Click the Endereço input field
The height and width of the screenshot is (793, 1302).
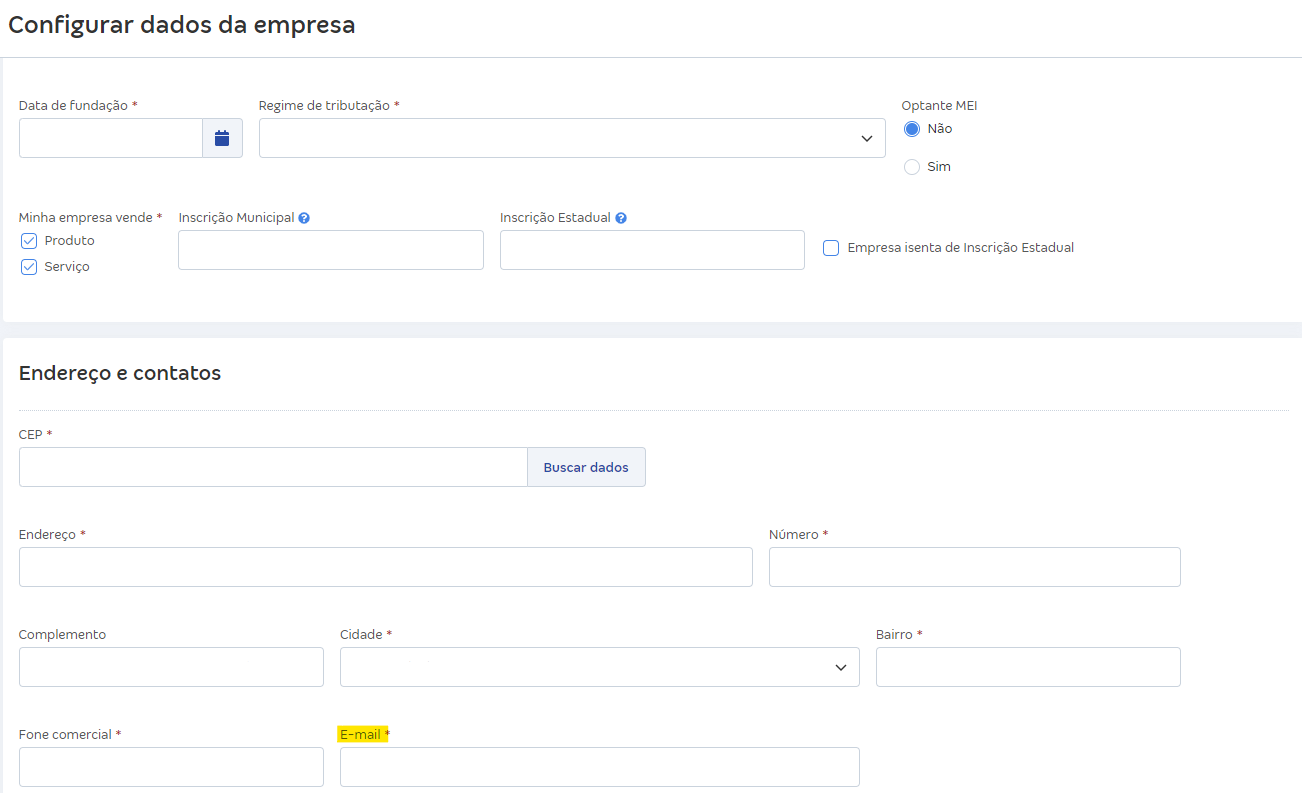(x=385, y=566)
